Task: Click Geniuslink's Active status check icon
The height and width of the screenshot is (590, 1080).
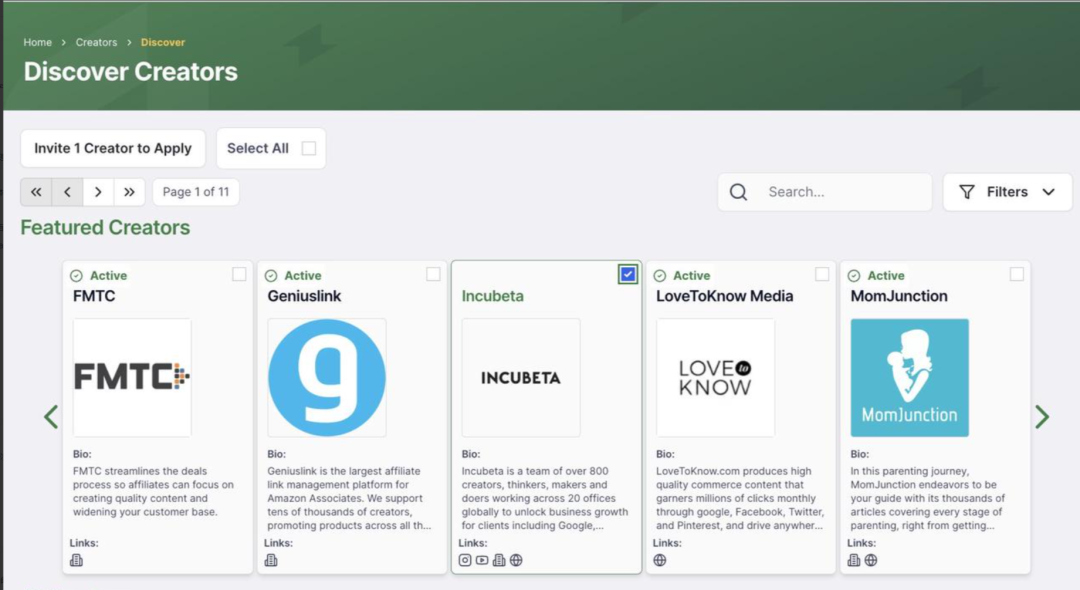Action: click(x=271, y=275)
